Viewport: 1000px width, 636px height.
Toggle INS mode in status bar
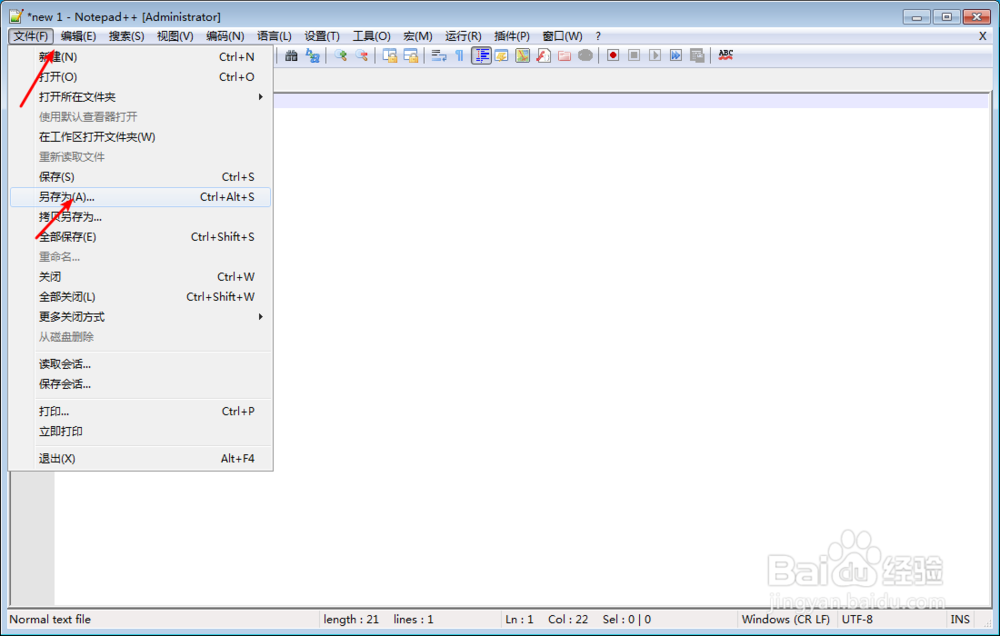point(960,619)
